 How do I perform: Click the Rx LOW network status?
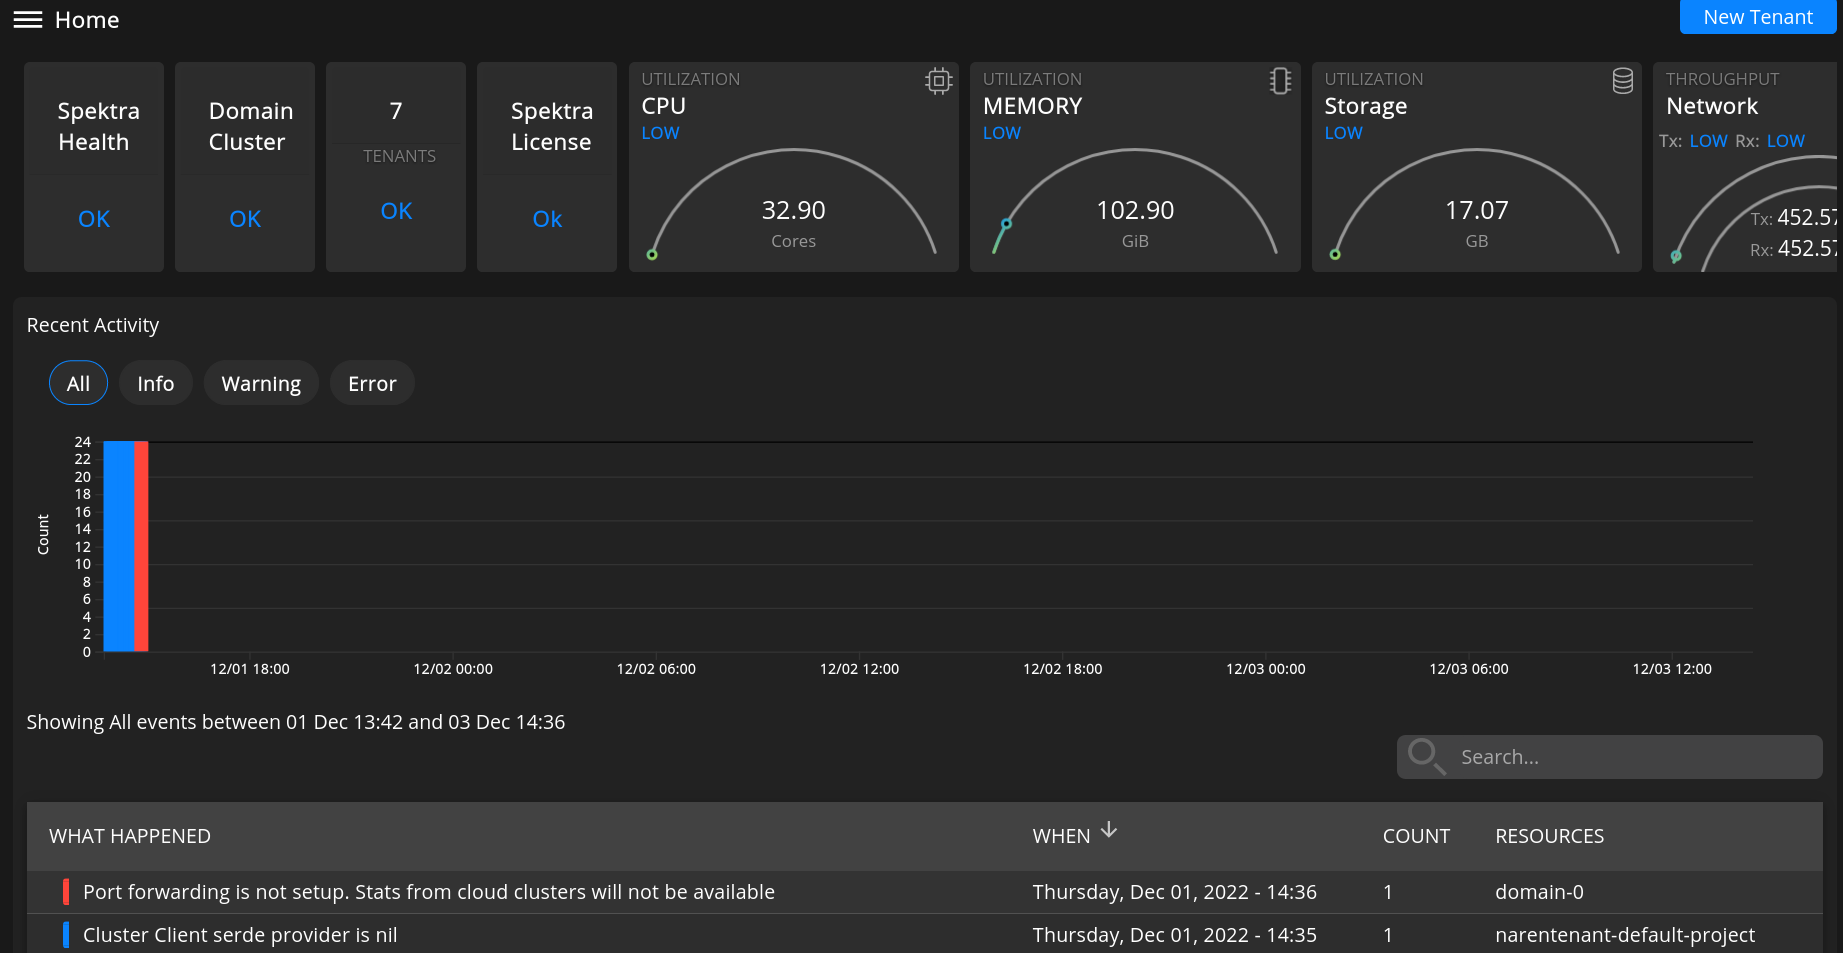point(1785,141)
